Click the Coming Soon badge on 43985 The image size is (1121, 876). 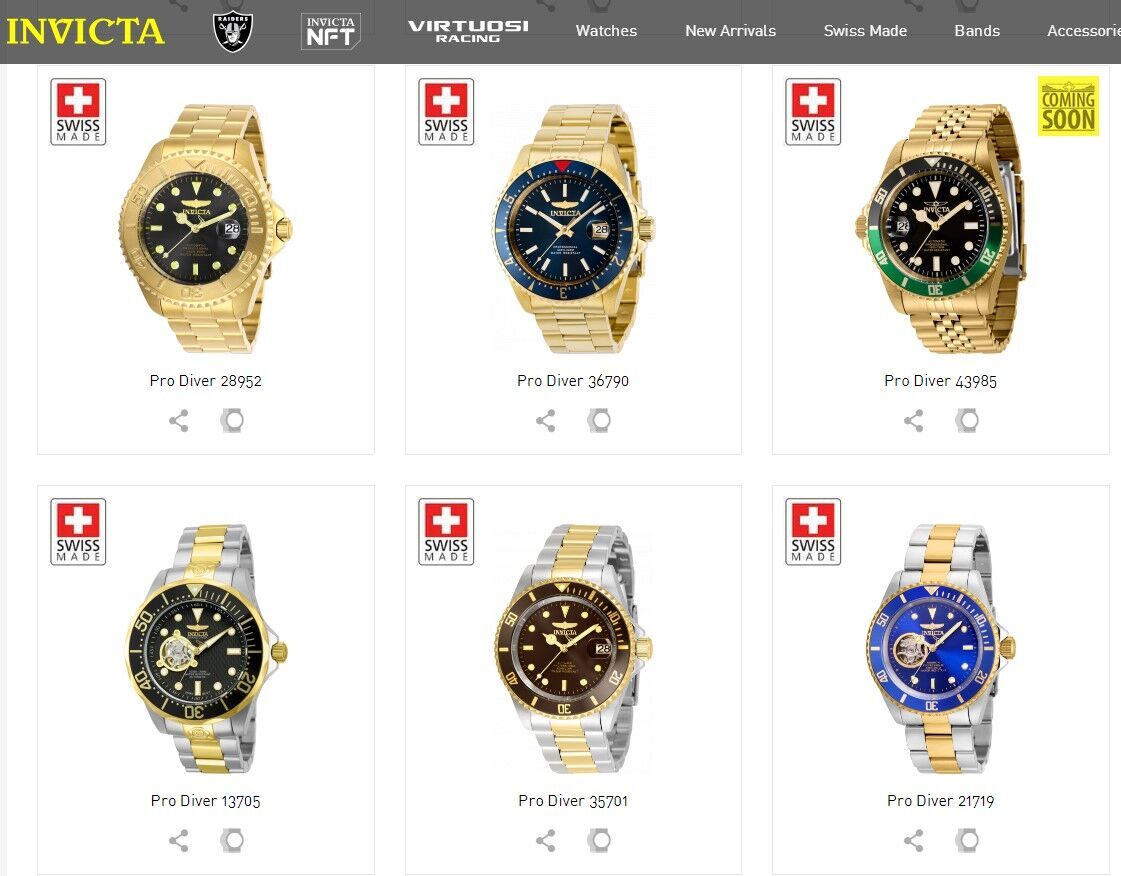tap(1068, 106)
